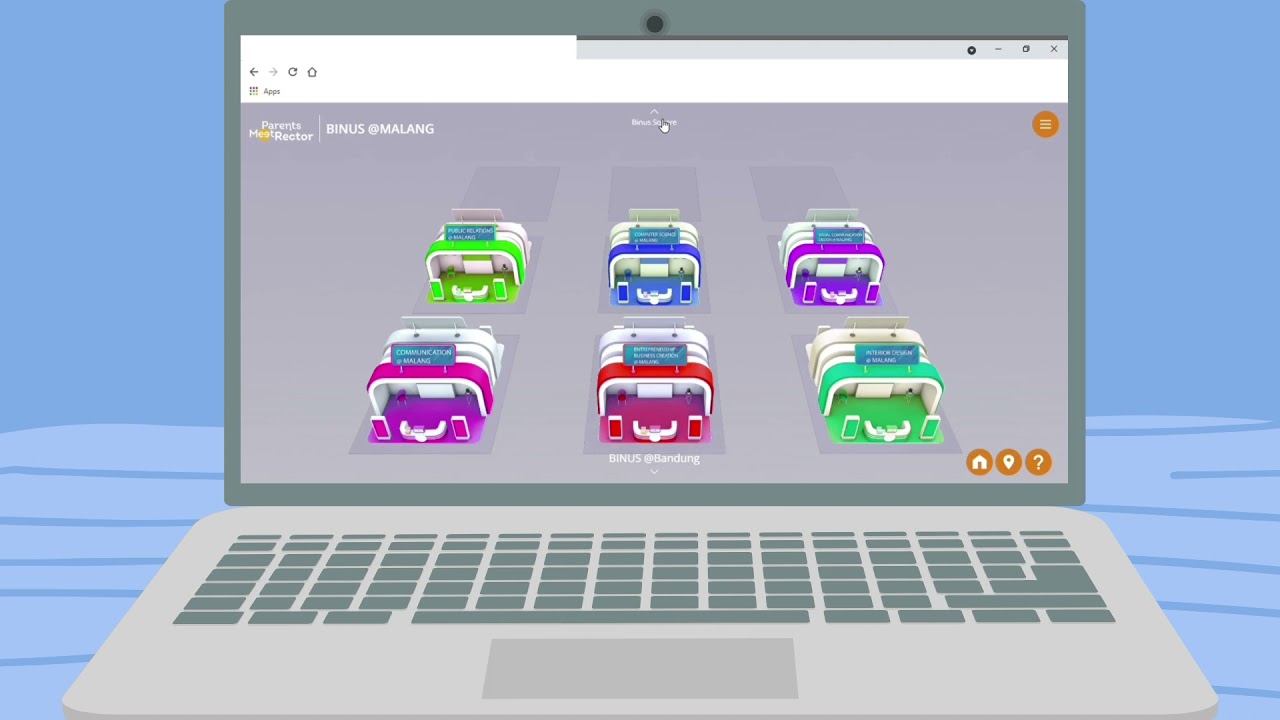Go back with browser back arrow
Screen dimensions: 1280x720
coord(254,72)
